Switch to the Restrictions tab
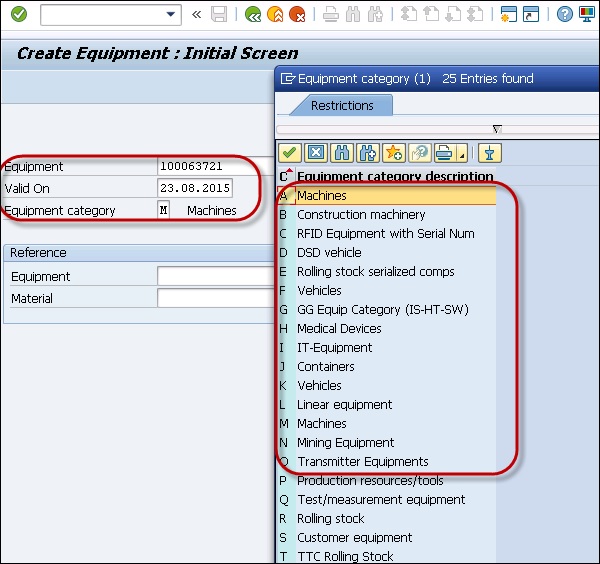This screenshot has height=564, width=600. click(342, 105)
